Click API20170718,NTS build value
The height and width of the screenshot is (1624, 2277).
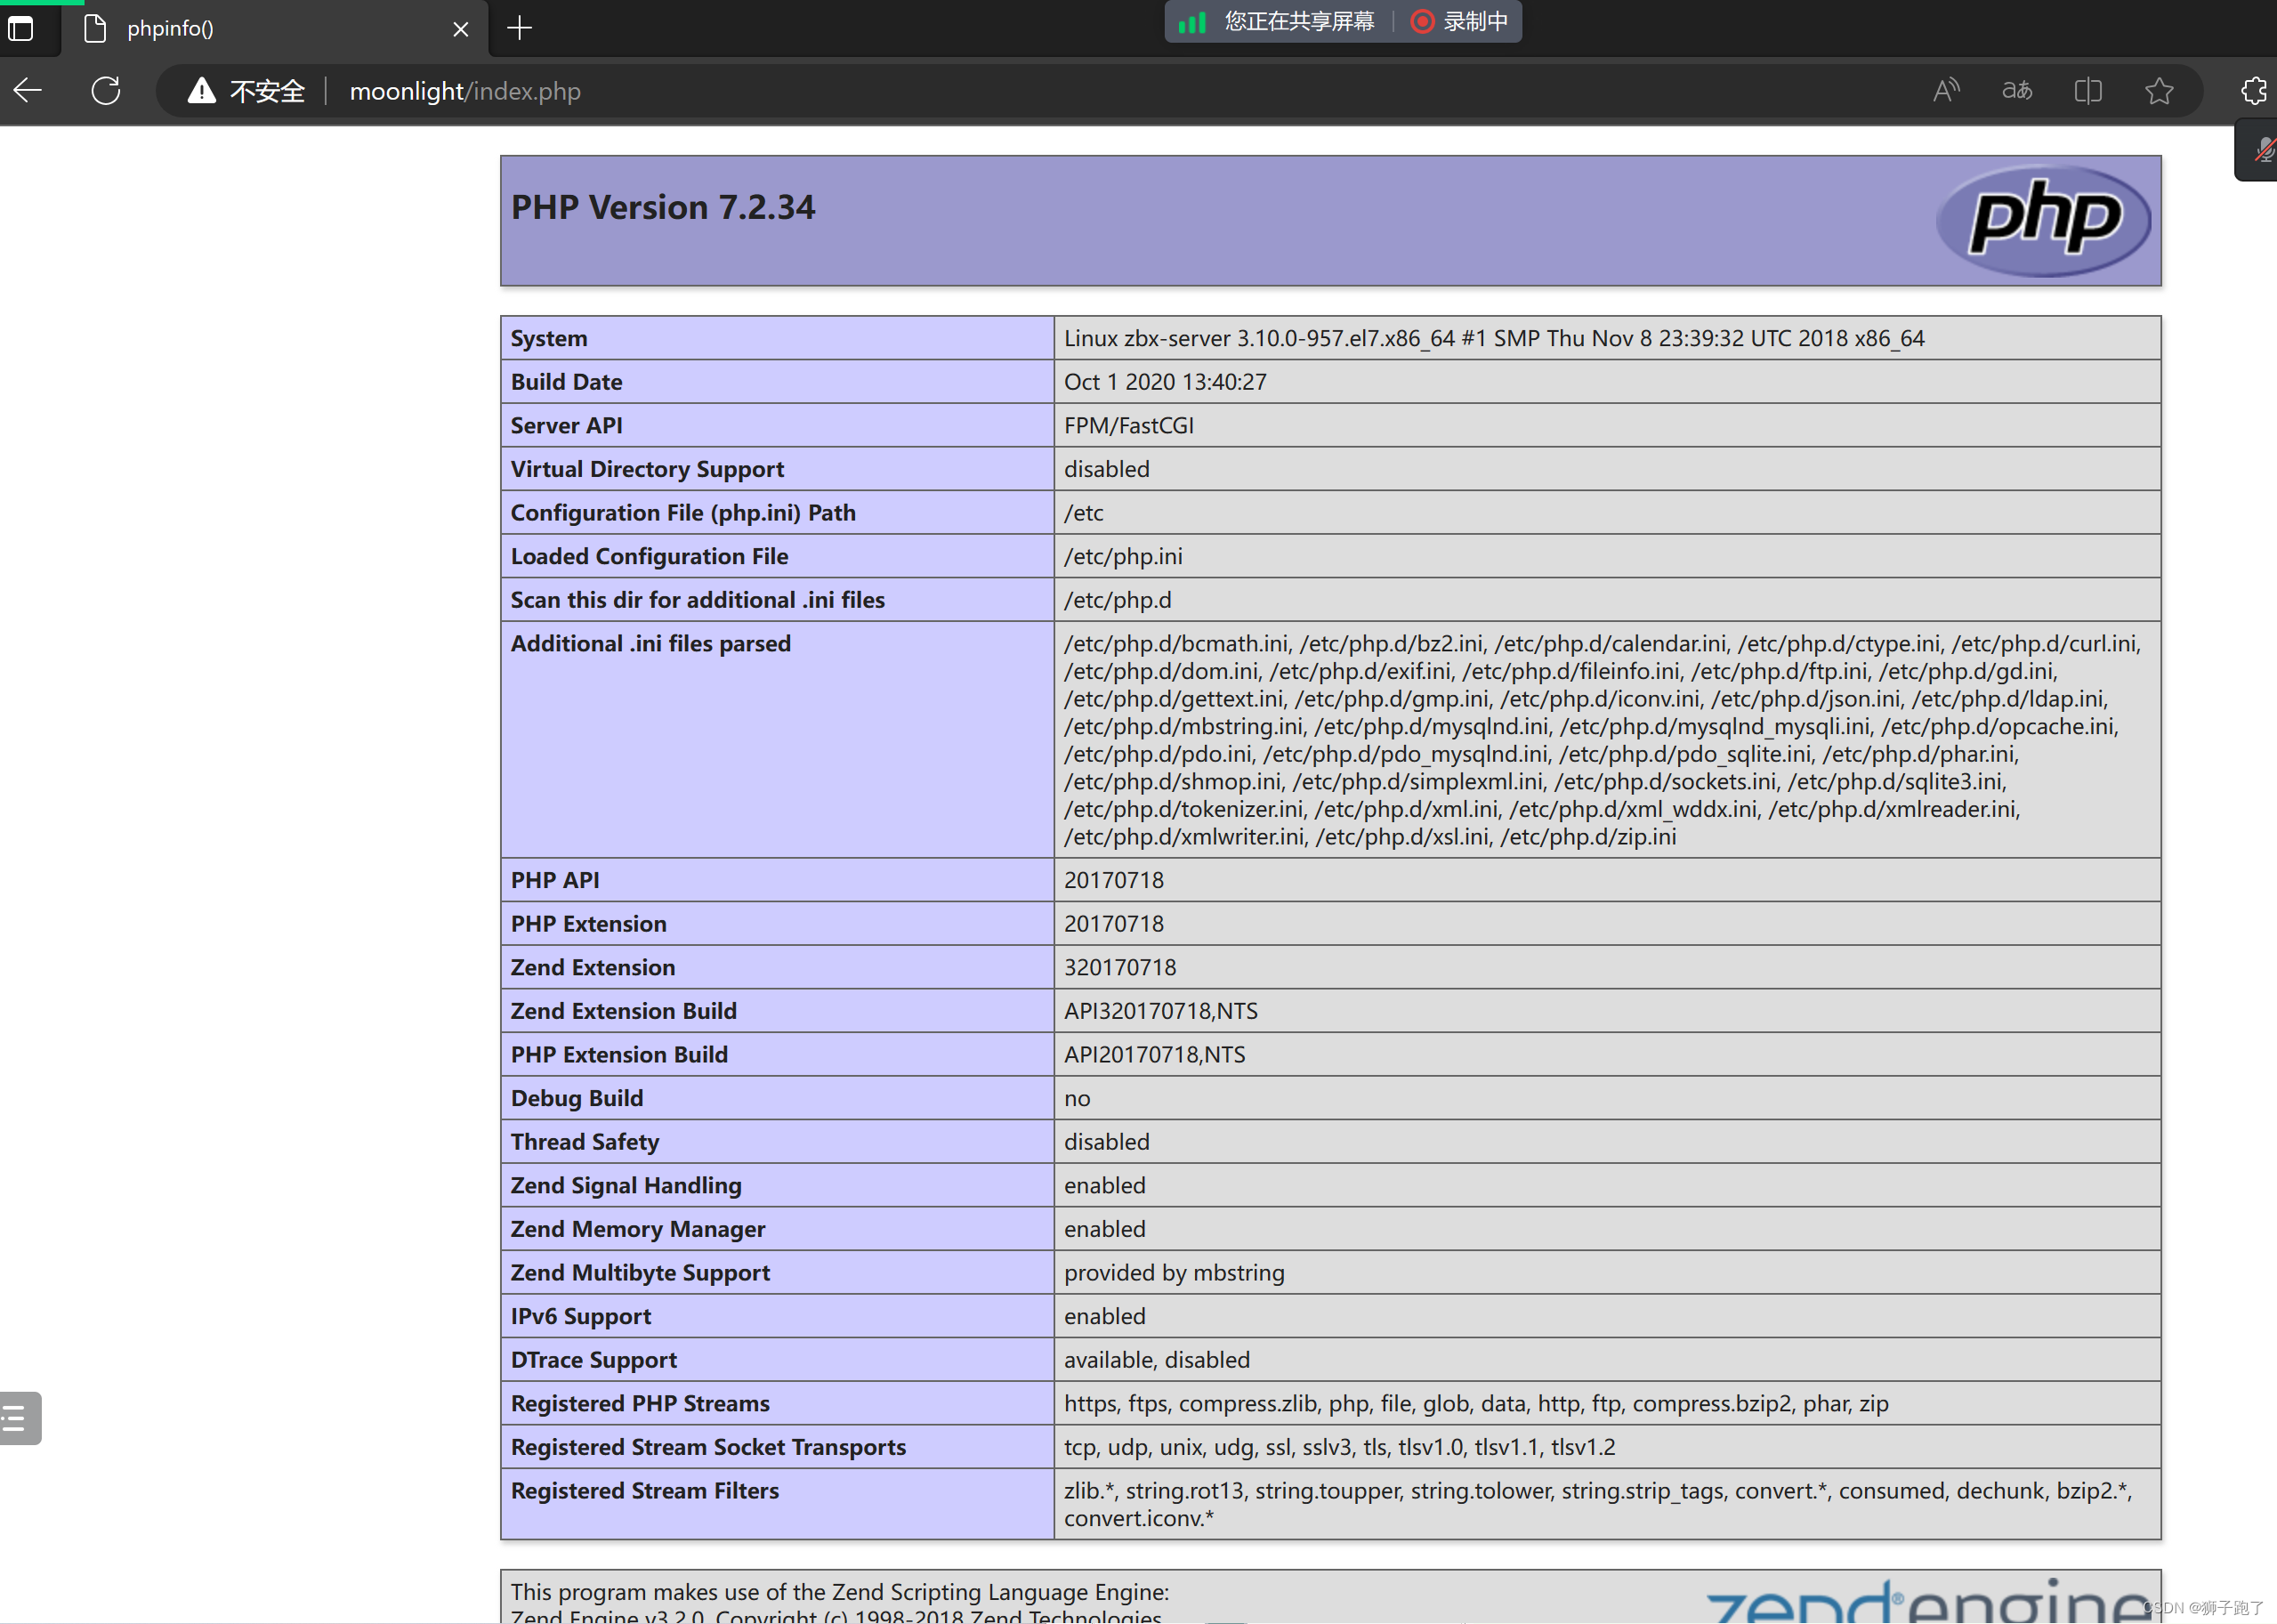1155,1054
